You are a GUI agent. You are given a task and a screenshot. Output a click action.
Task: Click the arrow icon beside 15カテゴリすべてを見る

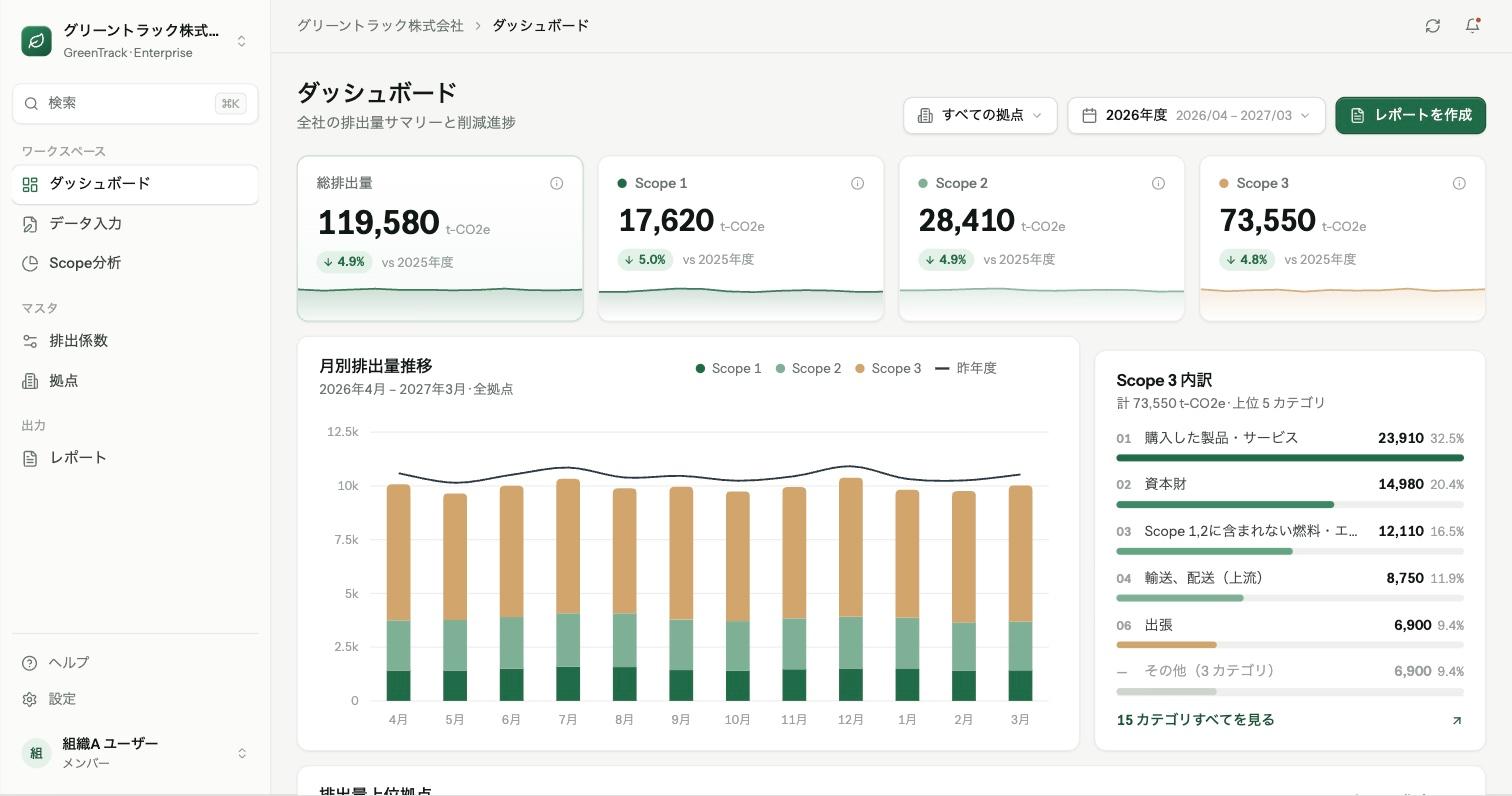[1457, 720]
